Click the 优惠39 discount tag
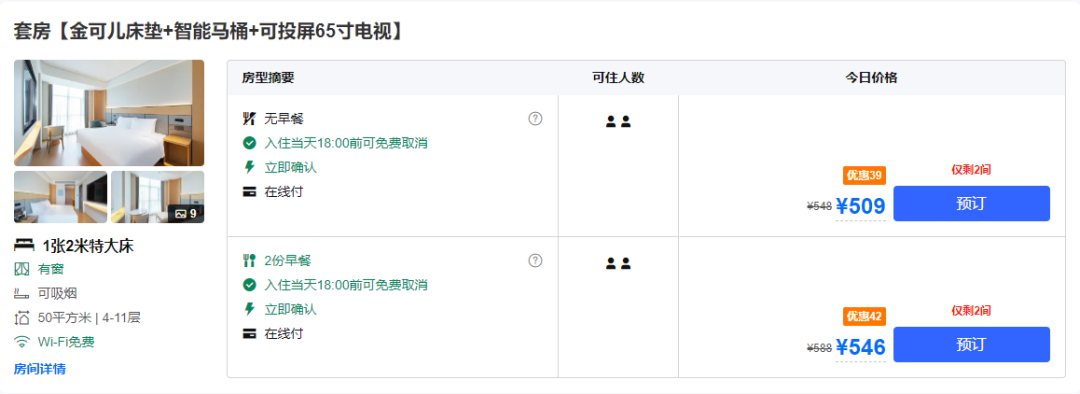This screenshot has width=1080, height=394. click(864, 176)
